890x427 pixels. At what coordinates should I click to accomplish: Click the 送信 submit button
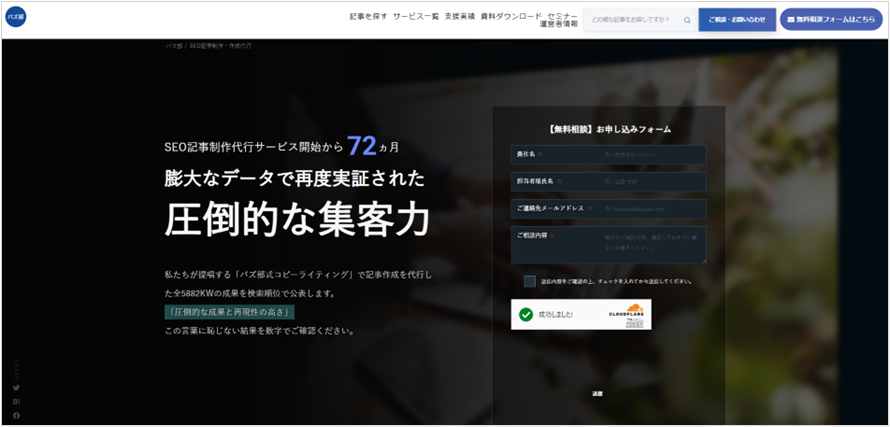pyautogui.click(x=597, y=393)
